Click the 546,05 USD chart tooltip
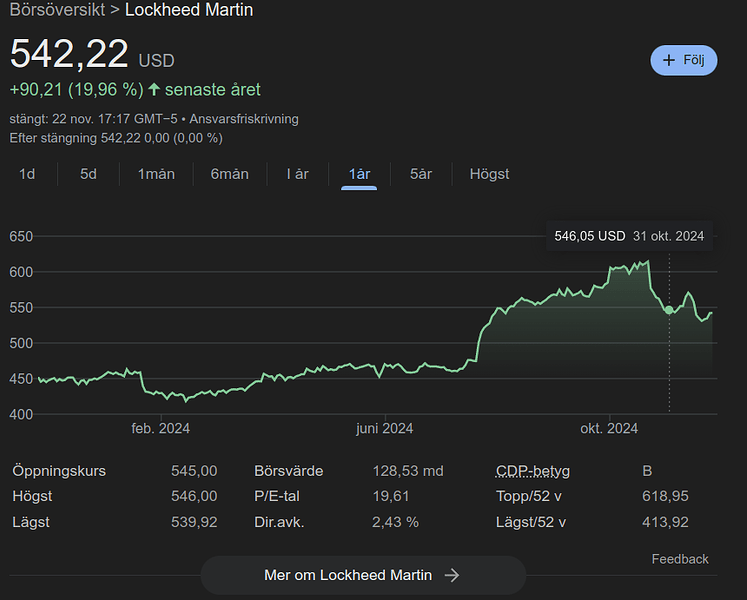Viewport: 747px width, 600px height. coord(629,236)
